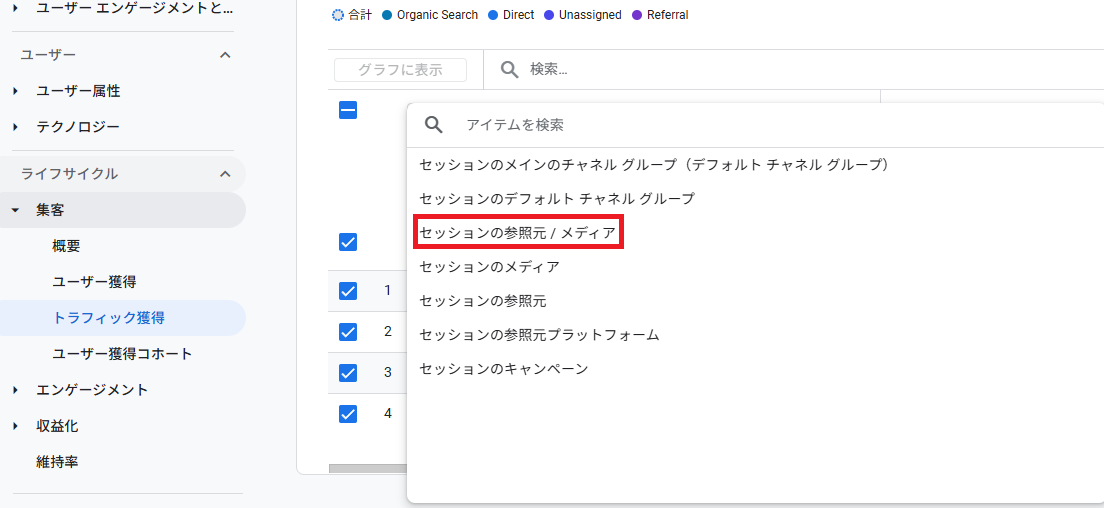Open the 収益化 menu item
This screenshot has height=508, width=1110.
(x=57, y=427)
